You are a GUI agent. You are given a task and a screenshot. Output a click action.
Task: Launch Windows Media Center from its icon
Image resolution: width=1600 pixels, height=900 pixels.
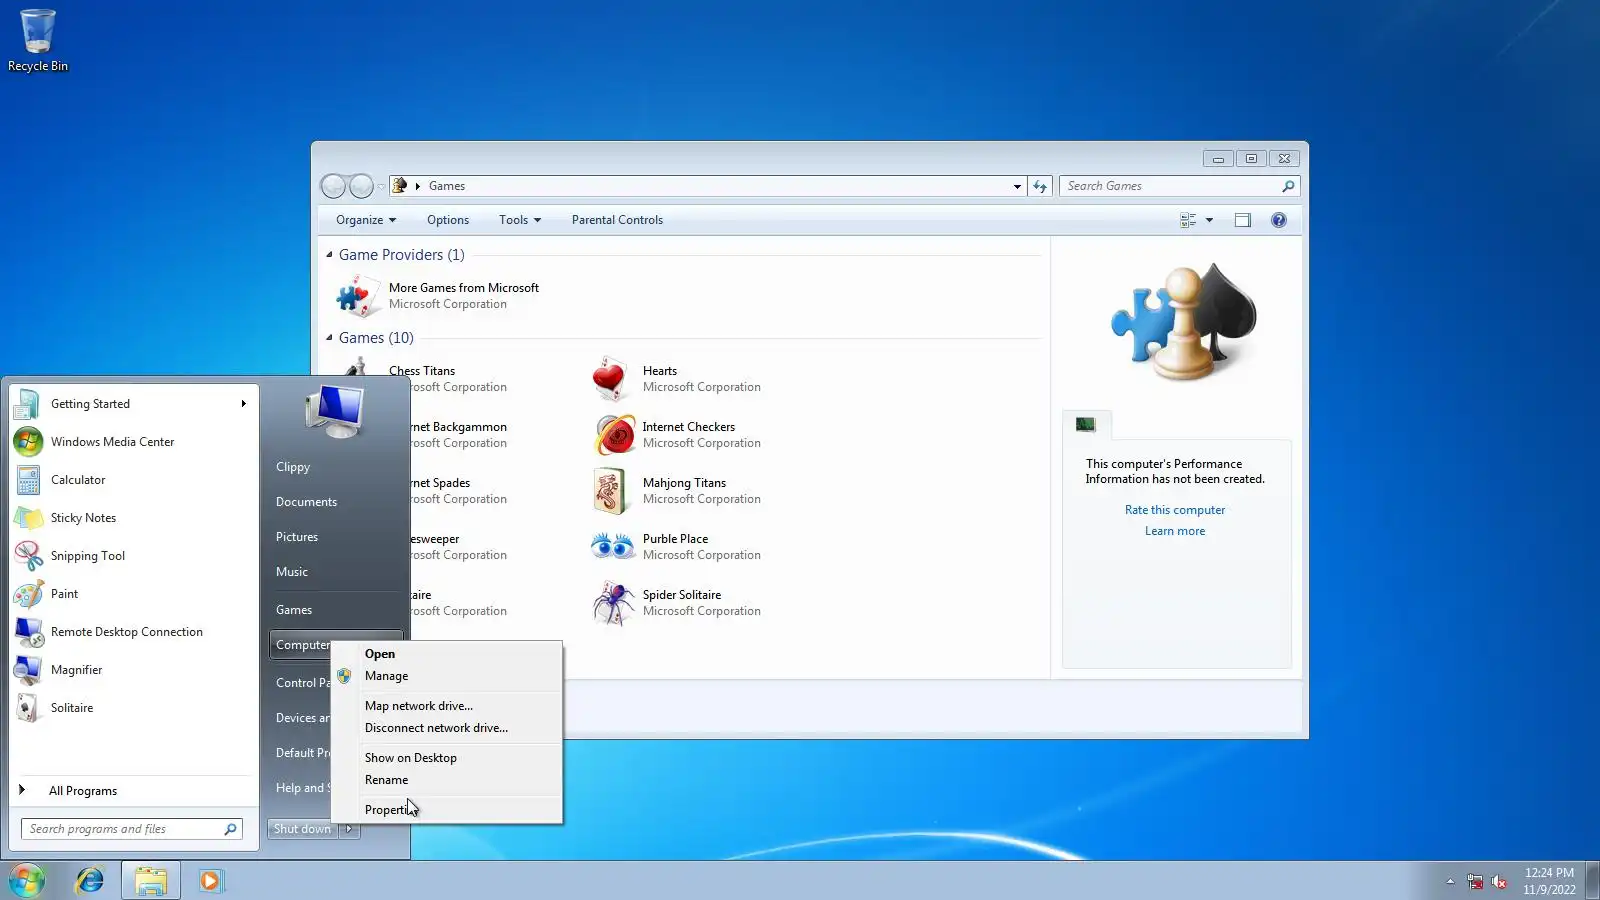pyautogui.click(x=28, y=442)
